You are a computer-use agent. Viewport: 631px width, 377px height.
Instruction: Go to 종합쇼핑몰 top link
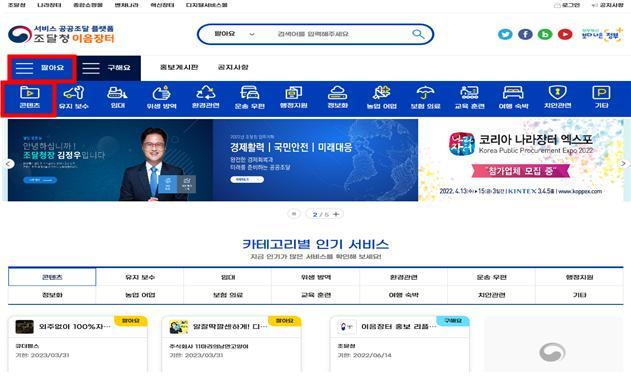click(88, 5)
